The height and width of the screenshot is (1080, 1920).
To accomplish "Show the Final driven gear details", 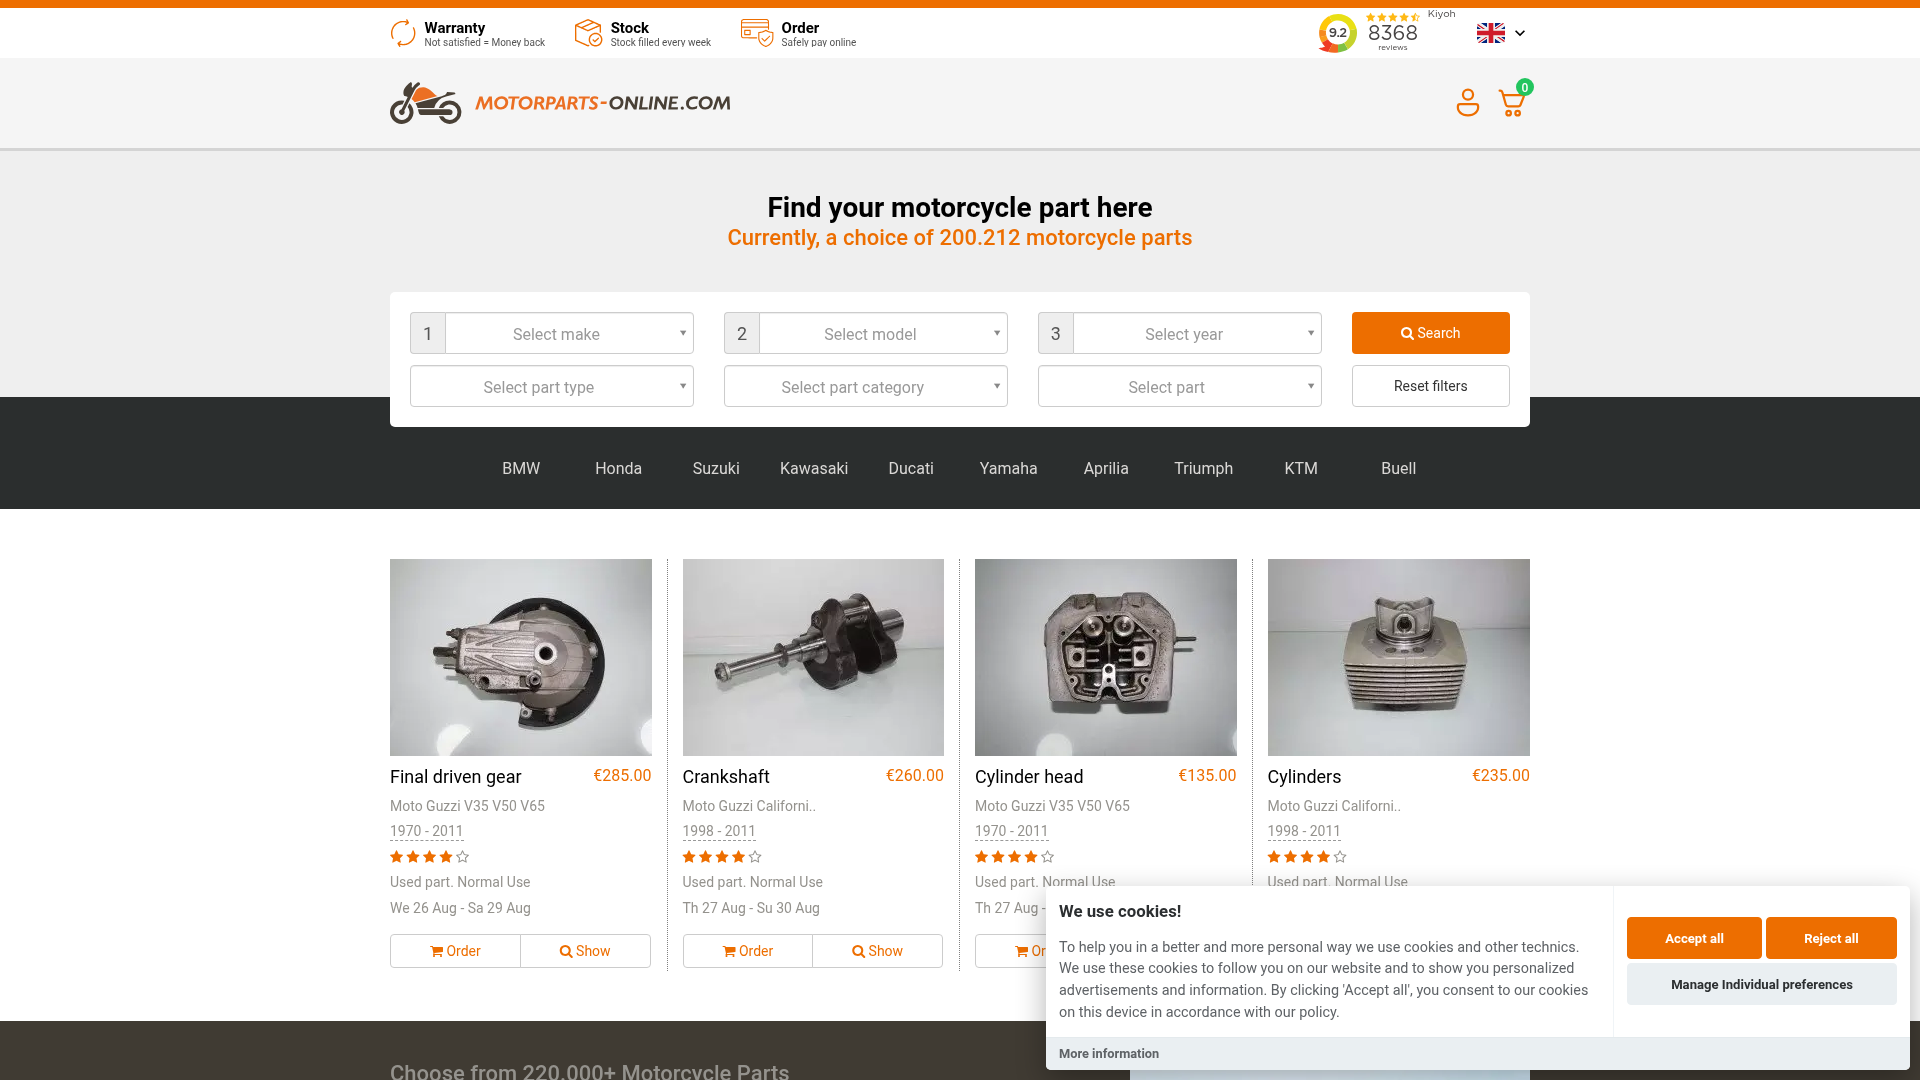I will click(585, 951).
